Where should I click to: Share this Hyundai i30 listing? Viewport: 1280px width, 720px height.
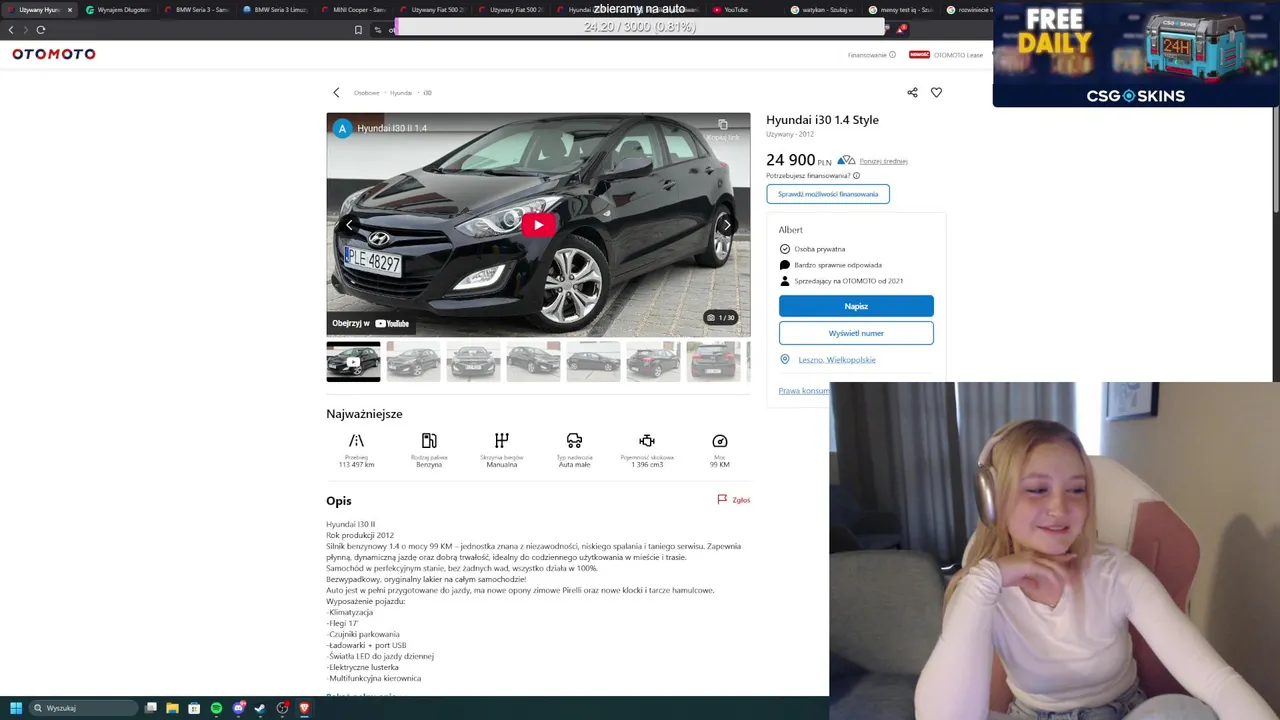click(912, 92)
